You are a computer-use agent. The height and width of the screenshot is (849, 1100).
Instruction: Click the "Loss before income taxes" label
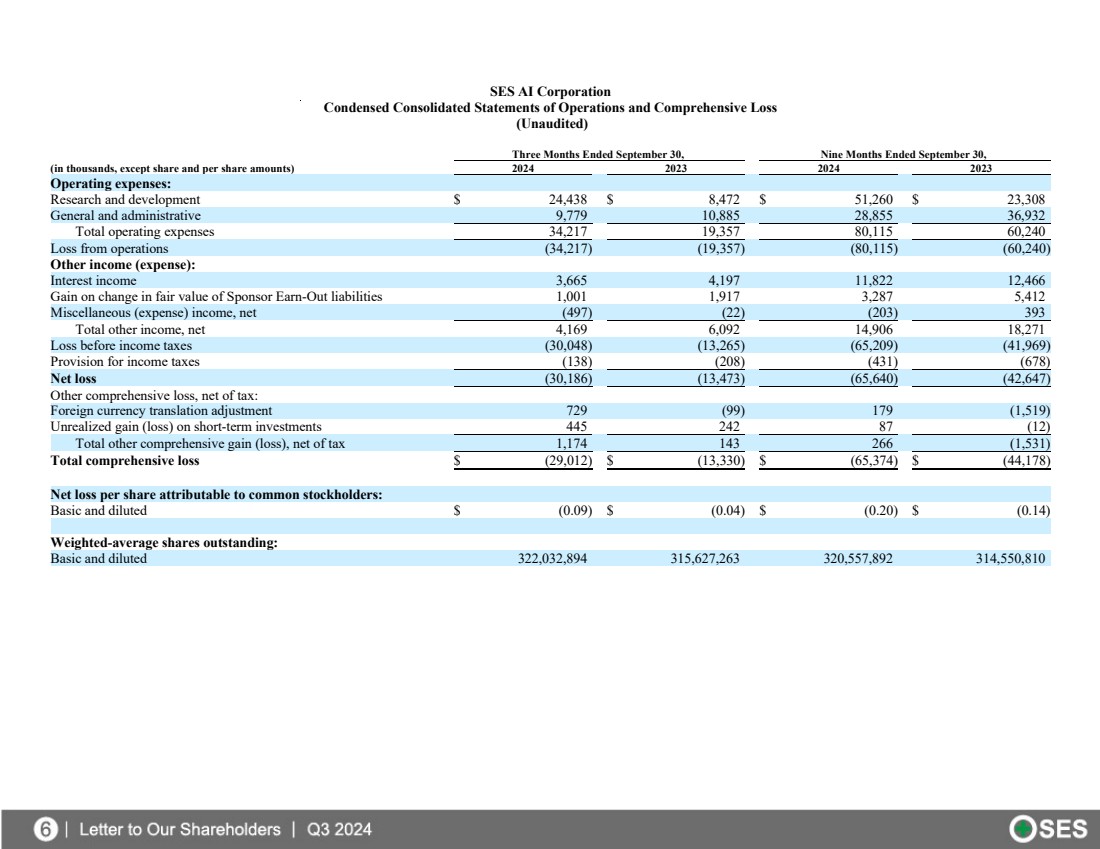(121, 345)
